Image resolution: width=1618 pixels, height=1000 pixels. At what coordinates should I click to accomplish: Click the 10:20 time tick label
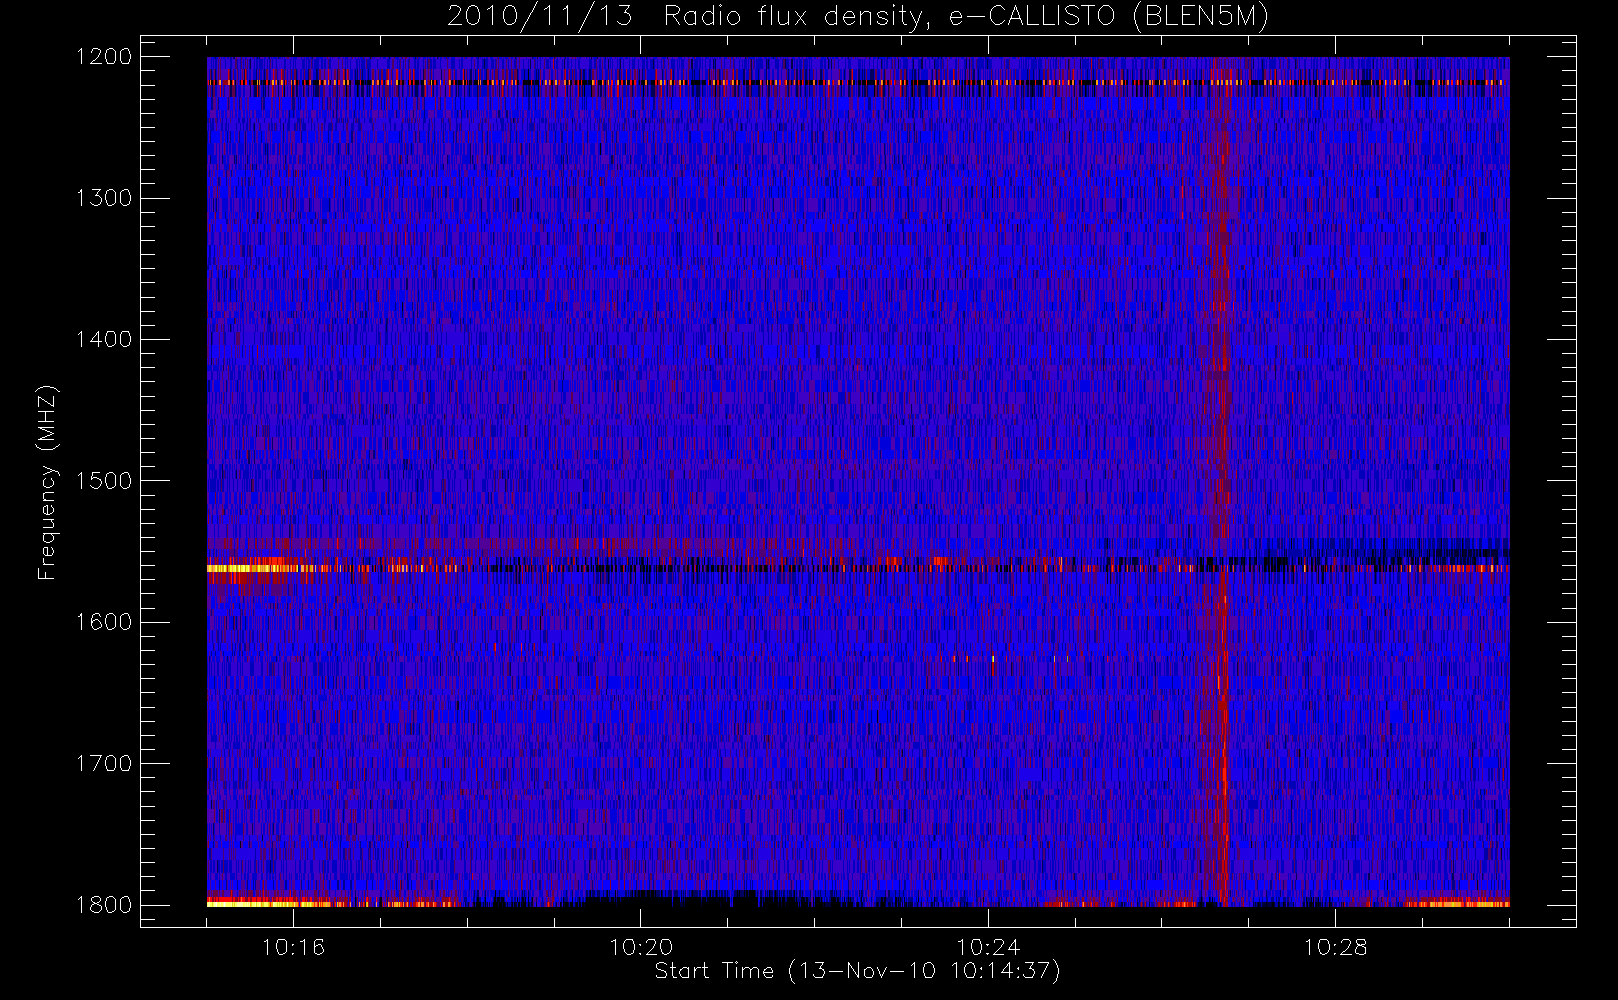point(641,947)
